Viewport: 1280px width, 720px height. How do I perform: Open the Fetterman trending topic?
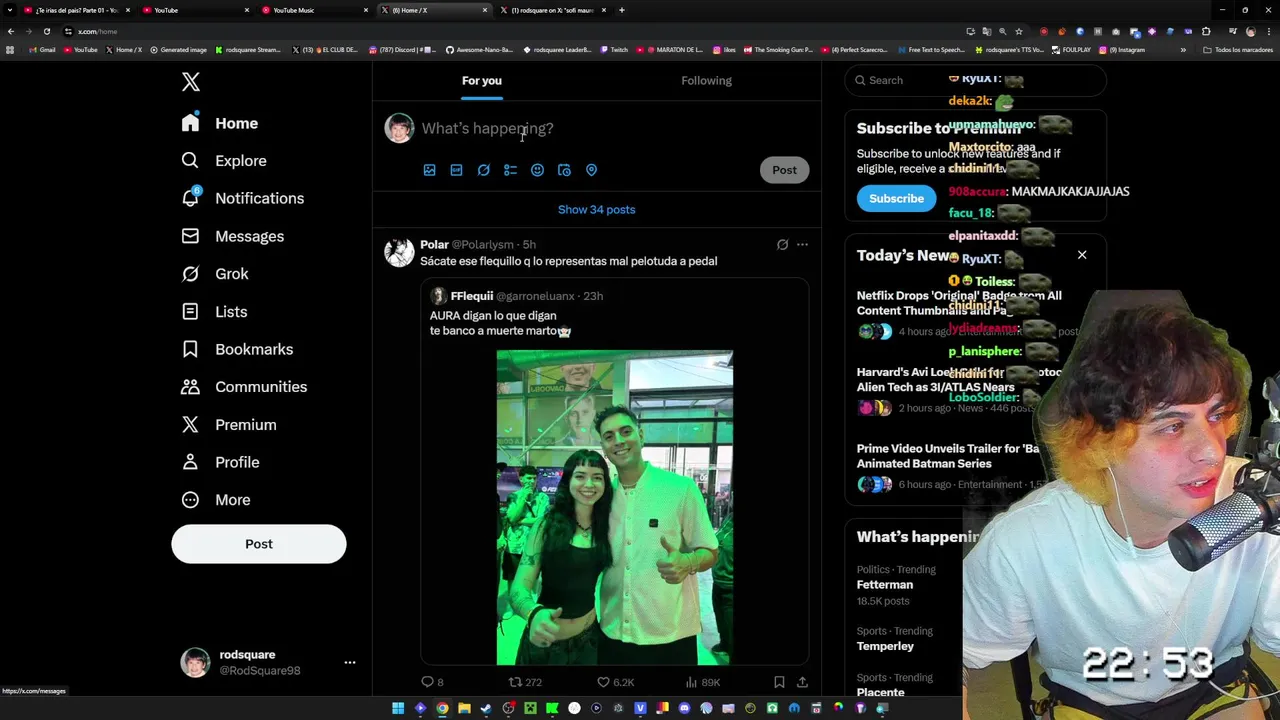pyautogui.click(x=885, y=584)
